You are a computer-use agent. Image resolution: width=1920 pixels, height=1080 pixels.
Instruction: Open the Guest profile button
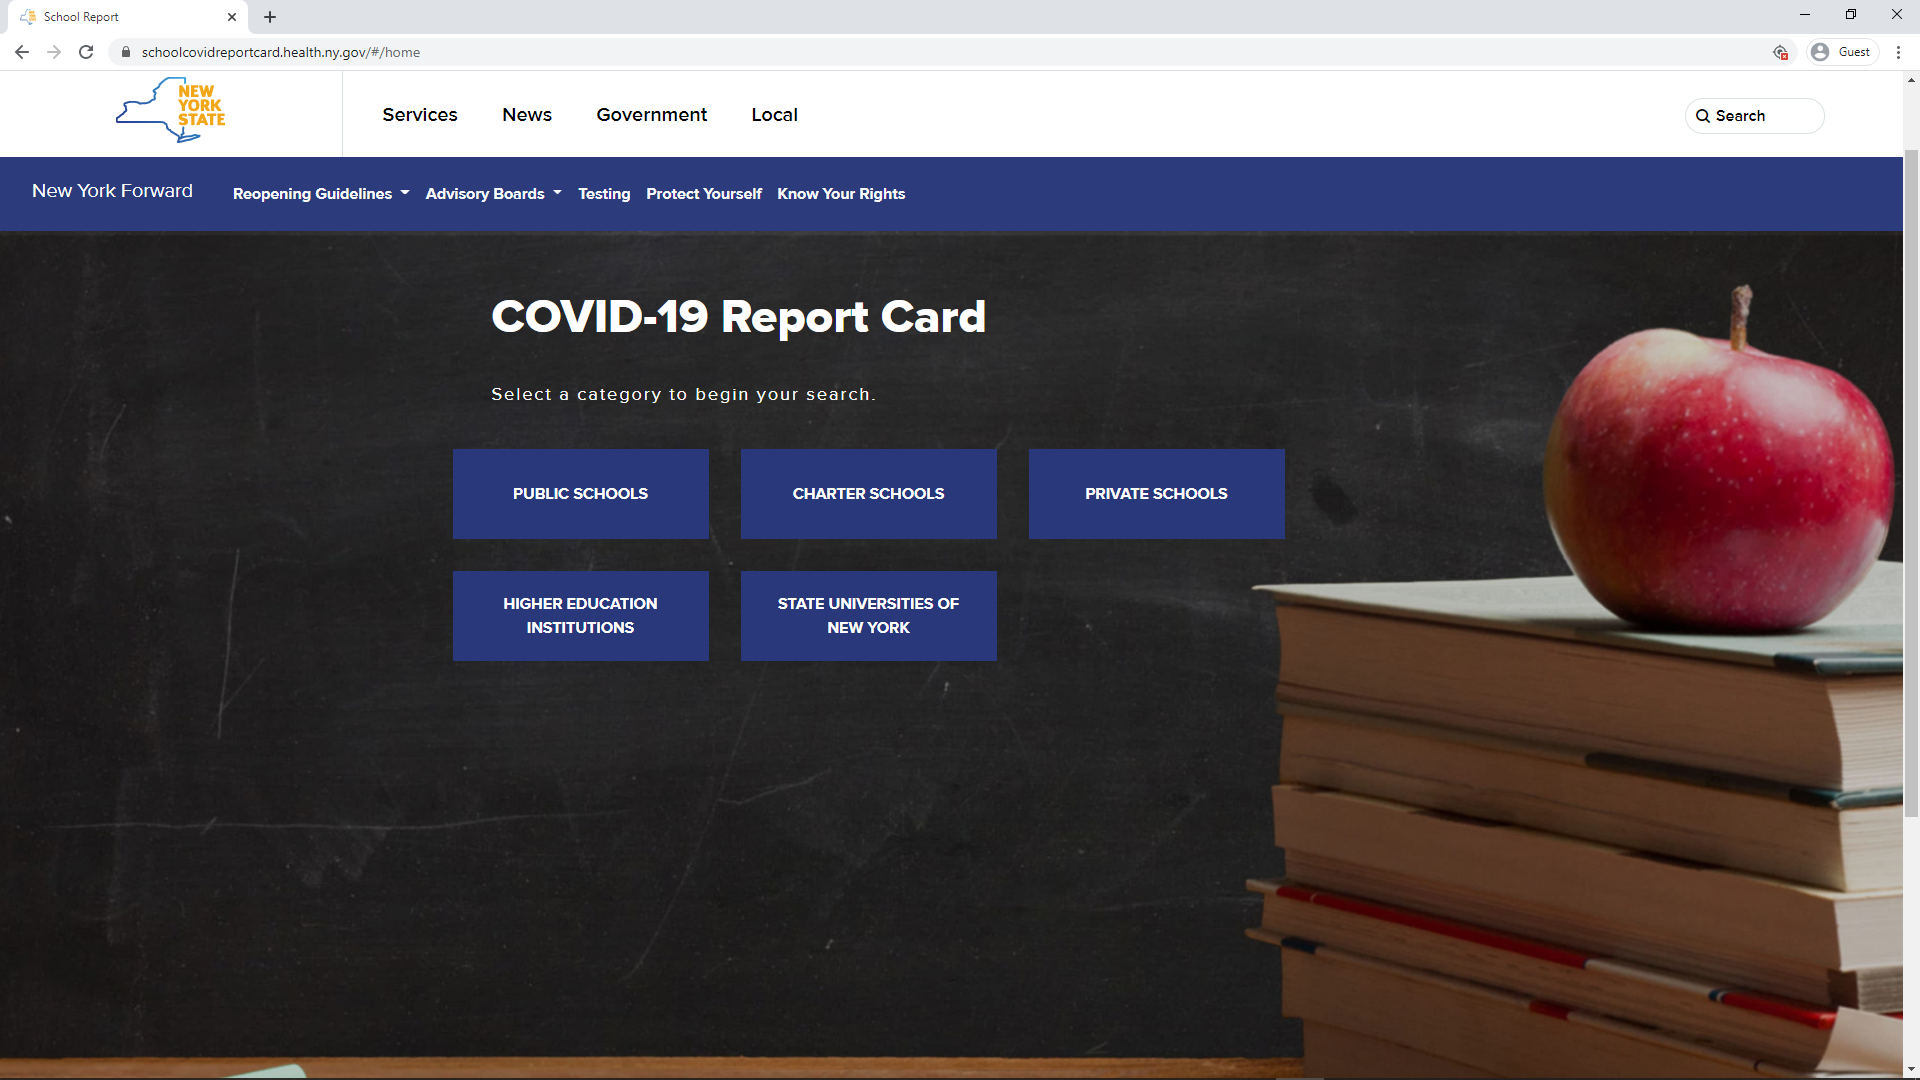1842,52
